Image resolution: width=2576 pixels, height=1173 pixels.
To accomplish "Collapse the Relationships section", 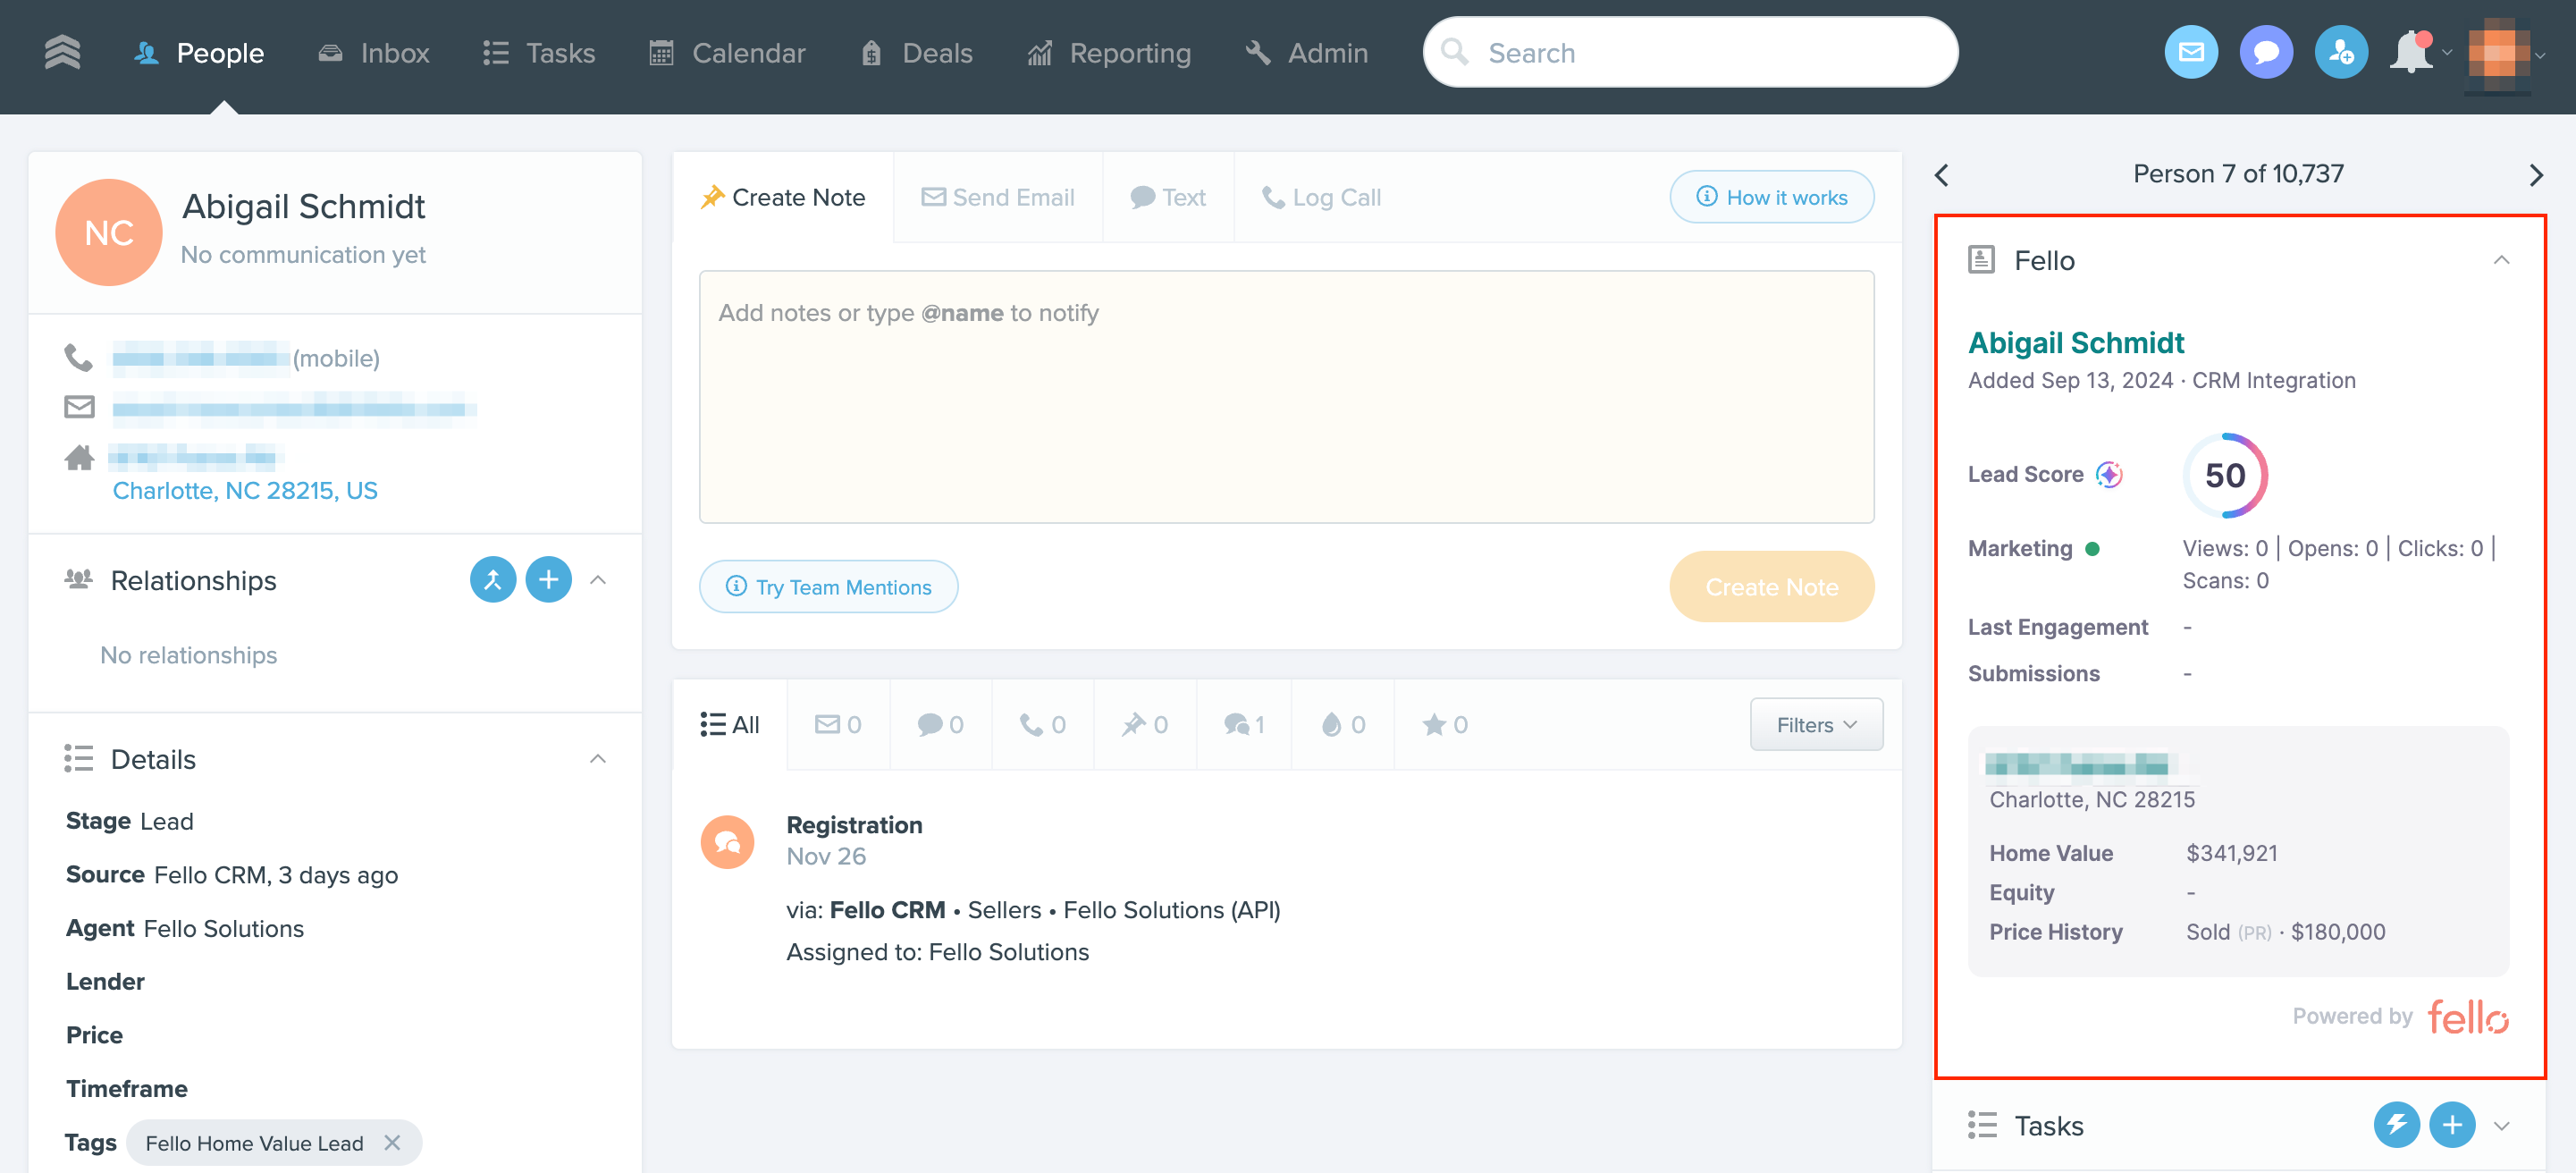I will click(598, 580).
